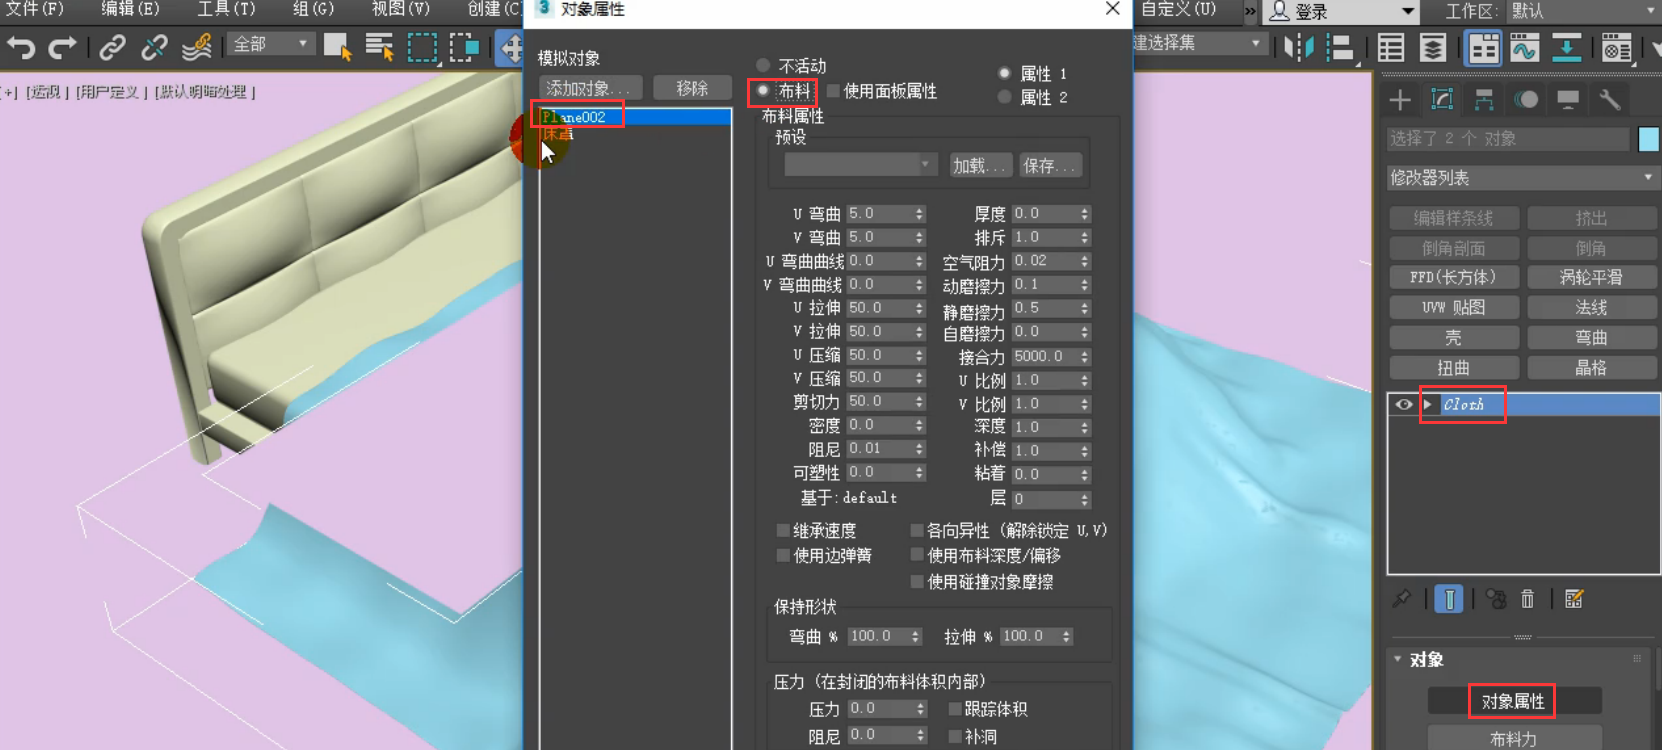Image resolution: width=1662 pixels, height=750 pixels.
Task: Click the Mirror tool icon
Action: 1298,47
